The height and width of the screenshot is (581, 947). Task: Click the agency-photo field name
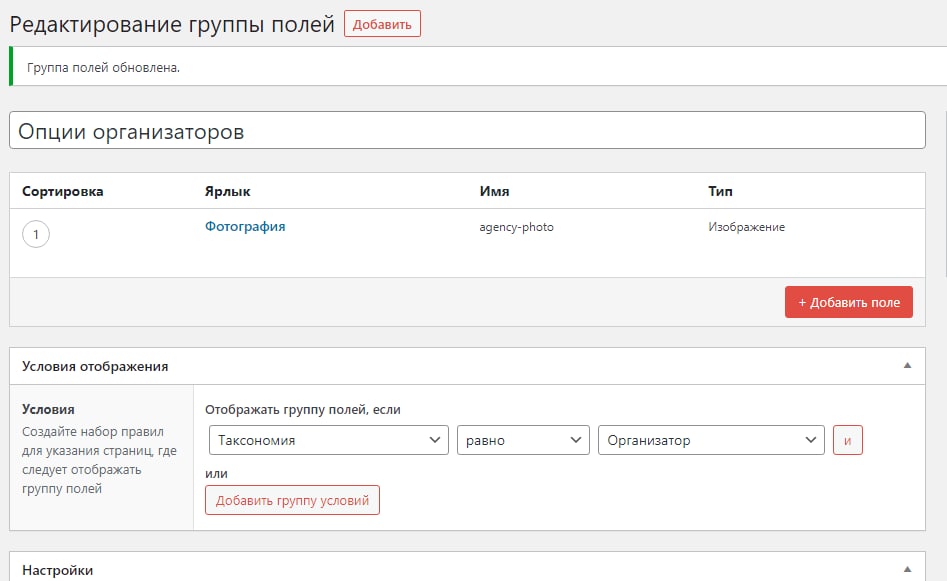(516, 227)
